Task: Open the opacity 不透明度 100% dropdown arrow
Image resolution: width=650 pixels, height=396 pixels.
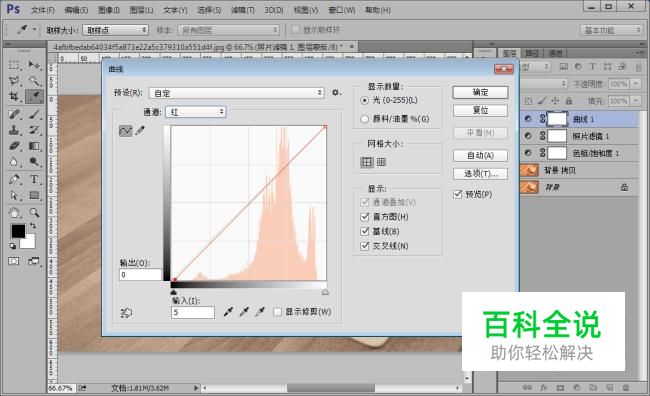Action: pos(636,84)
